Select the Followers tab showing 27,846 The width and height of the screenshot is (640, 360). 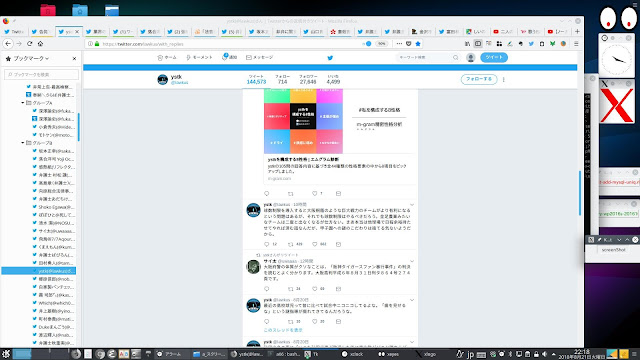(308, 80)
